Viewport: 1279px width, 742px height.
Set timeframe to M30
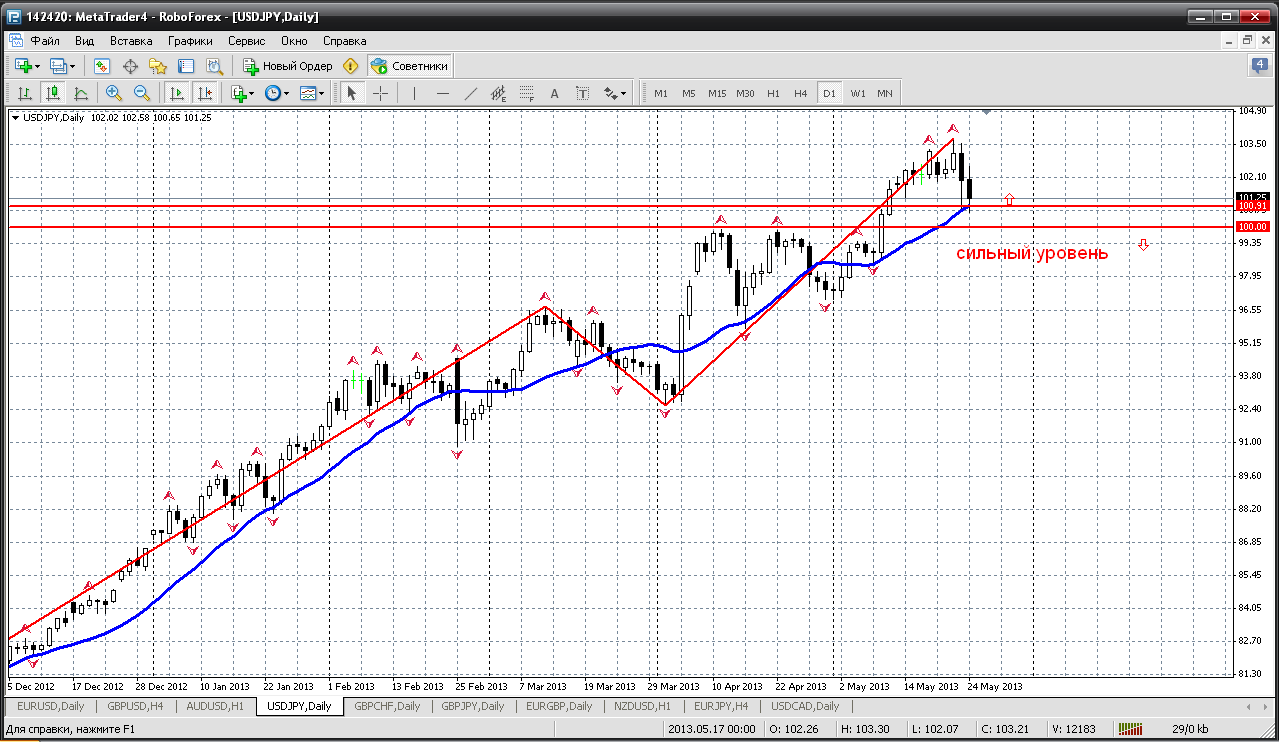point(745,93)
